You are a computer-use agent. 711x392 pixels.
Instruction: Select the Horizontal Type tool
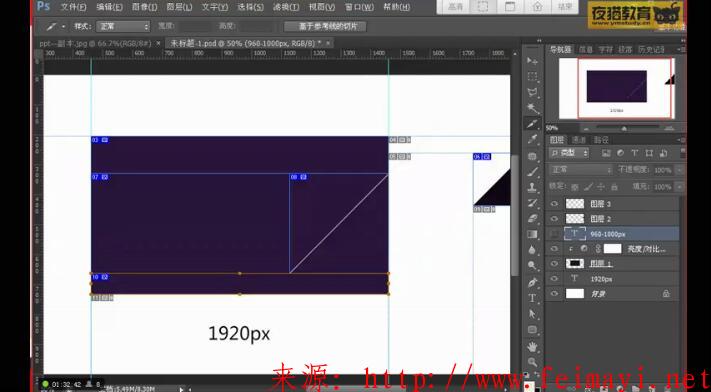532,298
